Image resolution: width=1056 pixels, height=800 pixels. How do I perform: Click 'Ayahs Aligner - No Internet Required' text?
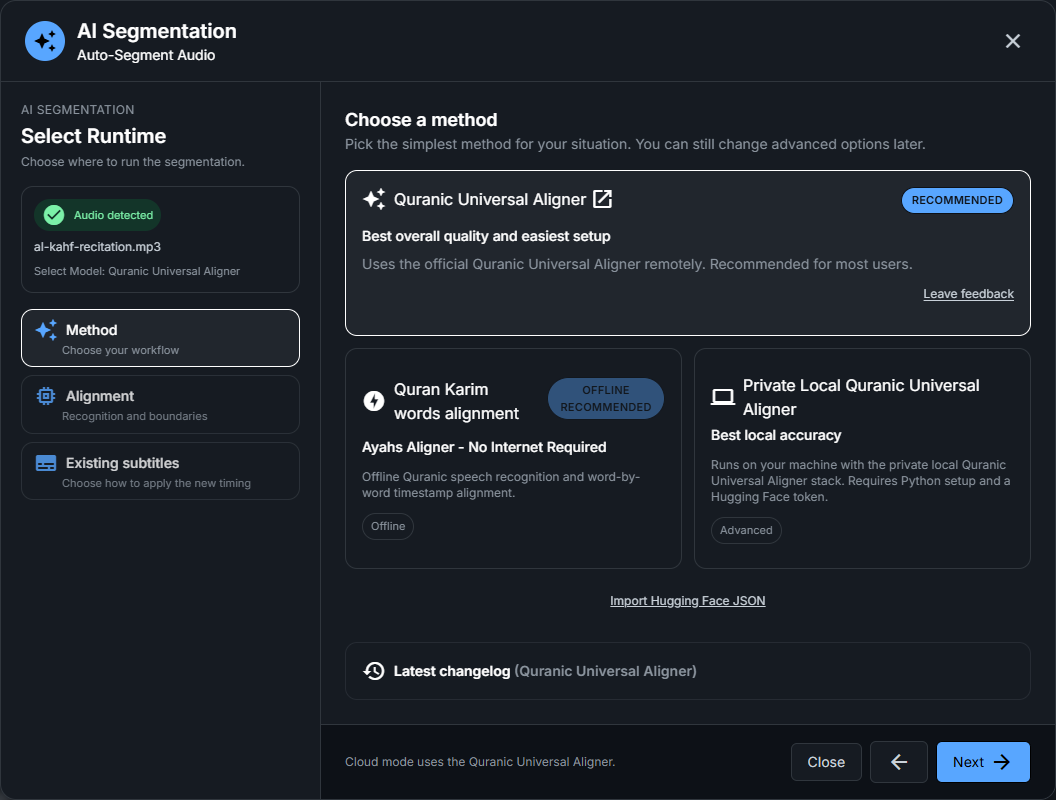(484, 447)
